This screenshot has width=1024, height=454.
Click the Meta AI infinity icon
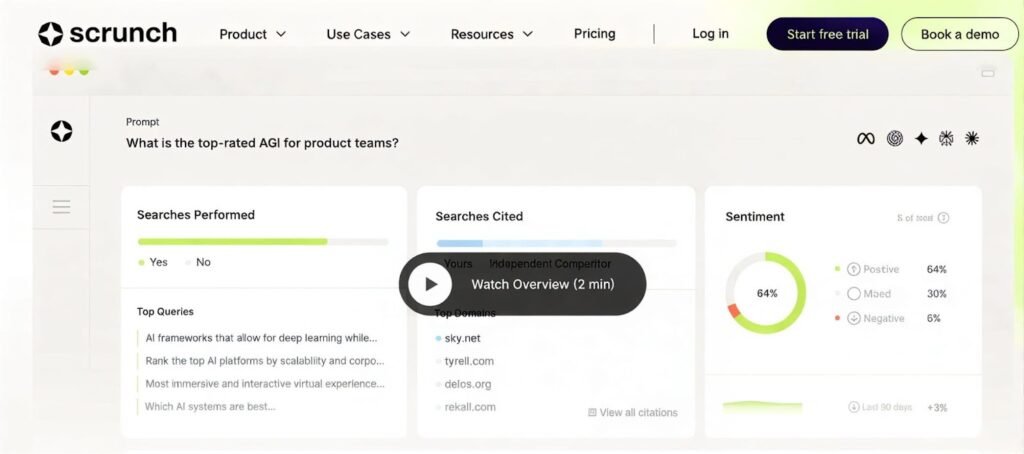(x=866, y=139)
